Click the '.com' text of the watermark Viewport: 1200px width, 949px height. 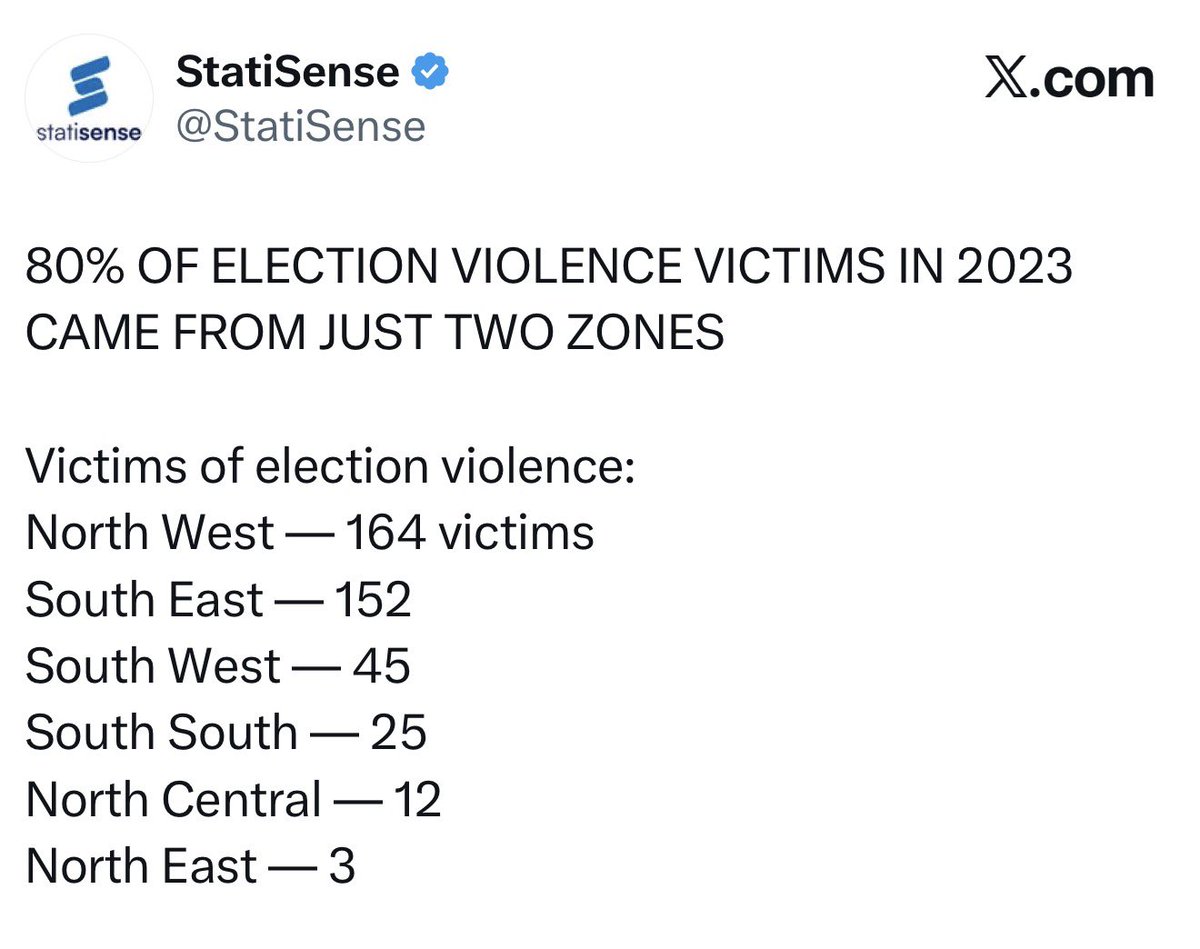(1092, 80)
